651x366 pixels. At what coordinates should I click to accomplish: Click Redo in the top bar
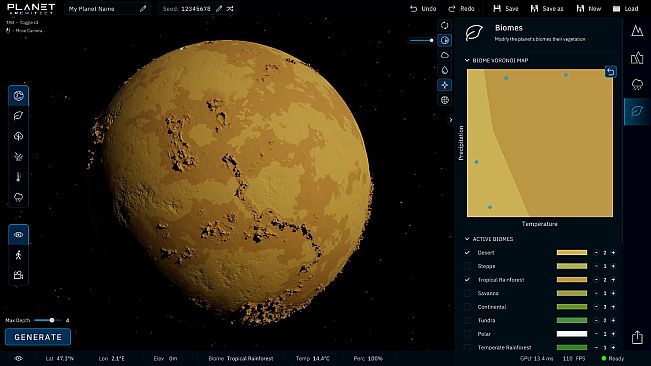461,9
